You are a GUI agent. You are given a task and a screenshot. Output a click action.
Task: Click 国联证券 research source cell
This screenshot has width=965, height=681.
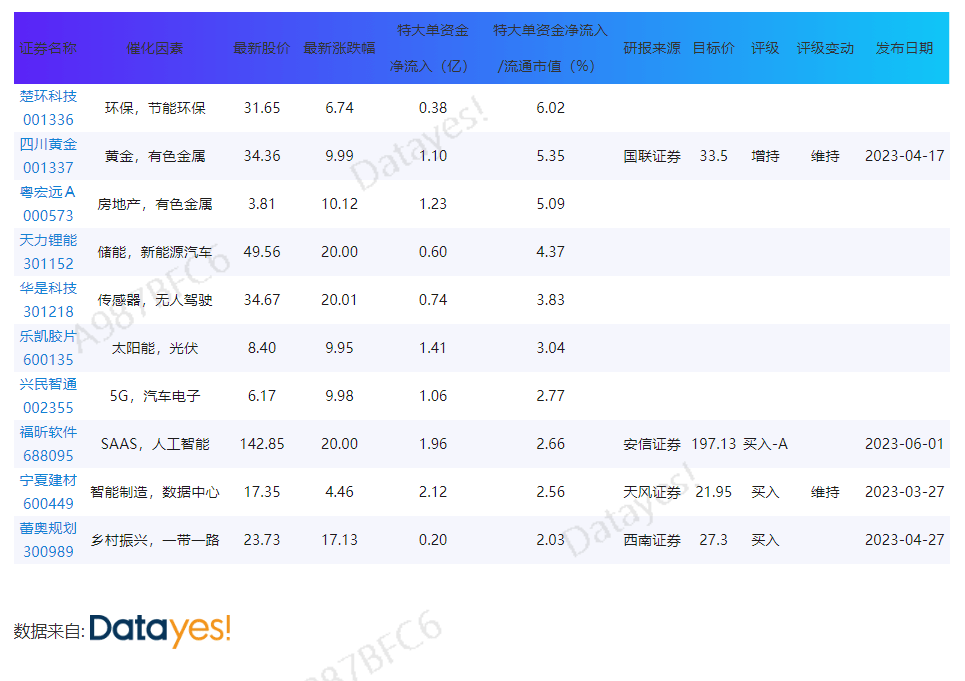click(x=652, y=156)
